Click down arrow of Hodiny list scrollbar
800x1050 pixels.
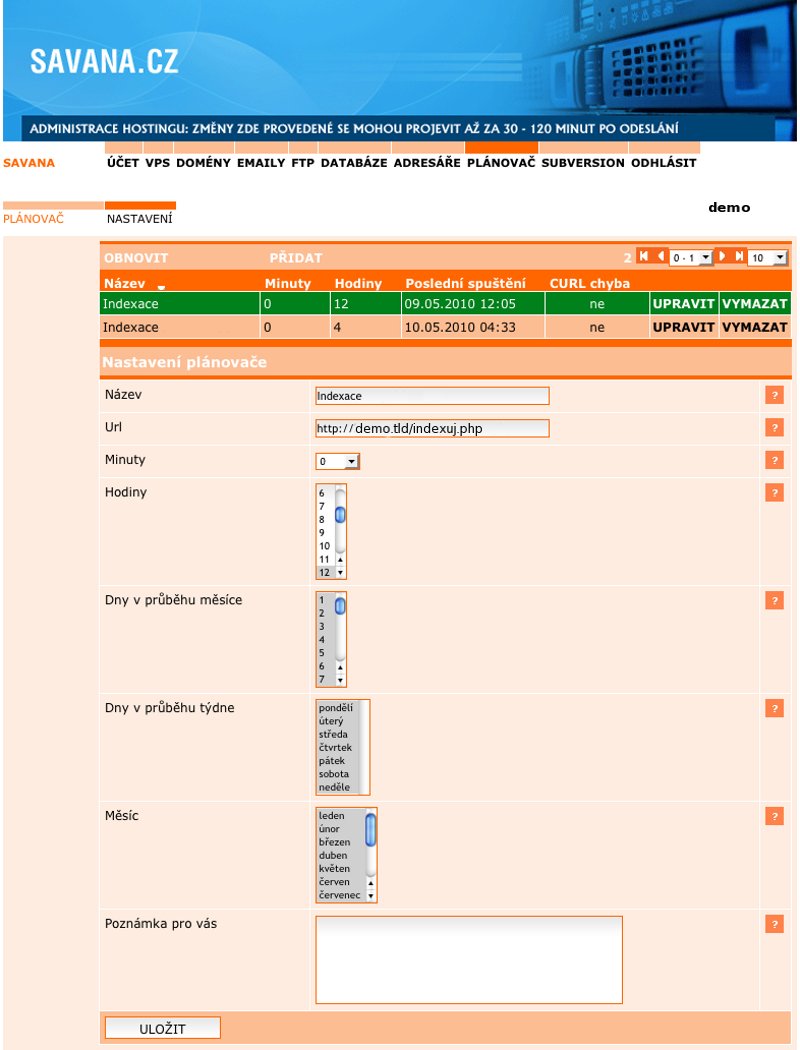(x=340, y=573)
